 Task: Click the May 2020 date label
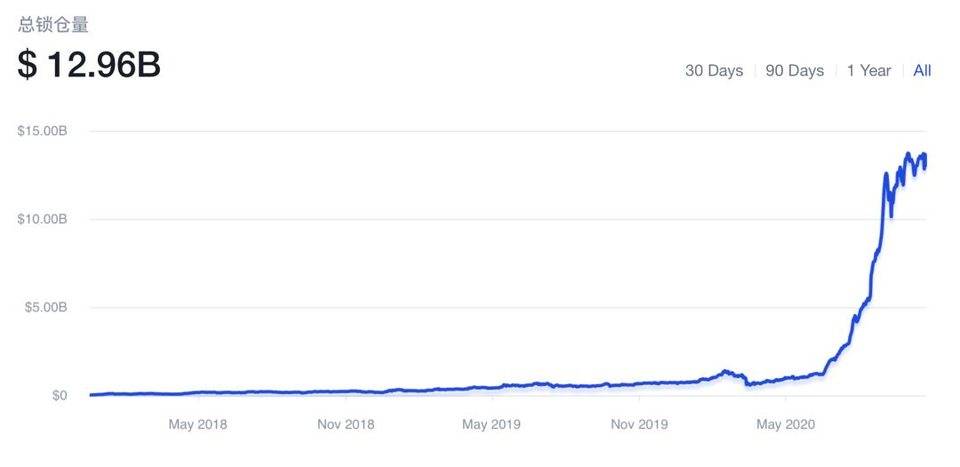(786, 424)
